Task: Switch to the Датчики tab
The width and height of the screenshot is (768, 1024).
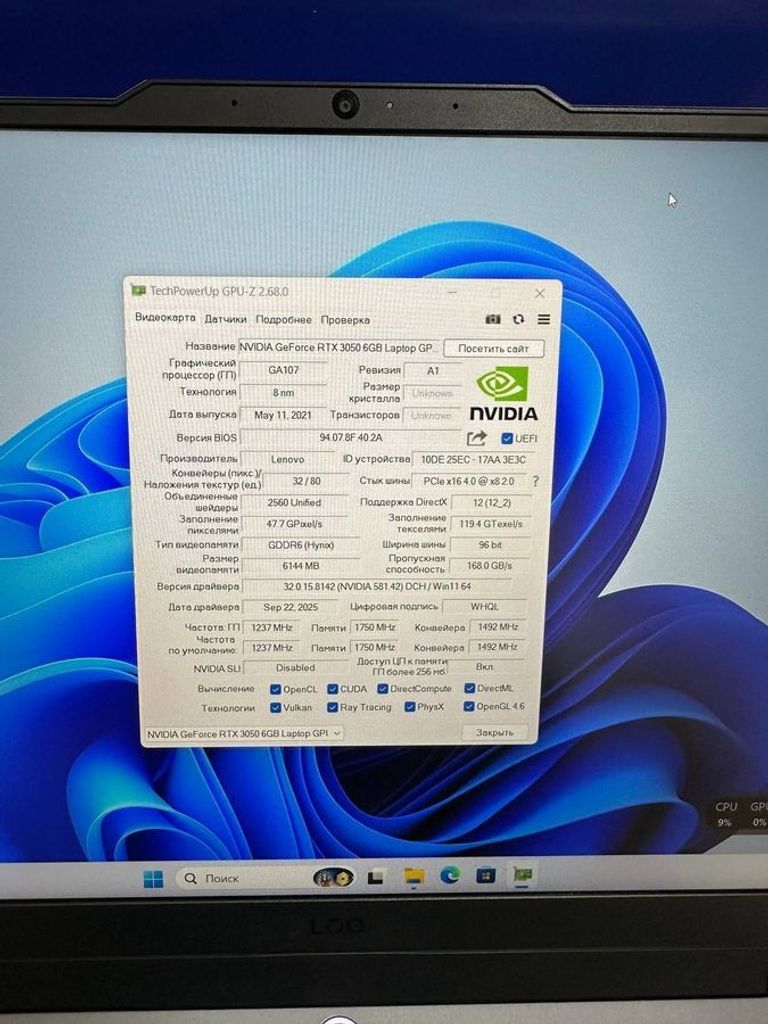Action: tap(225, 319)
